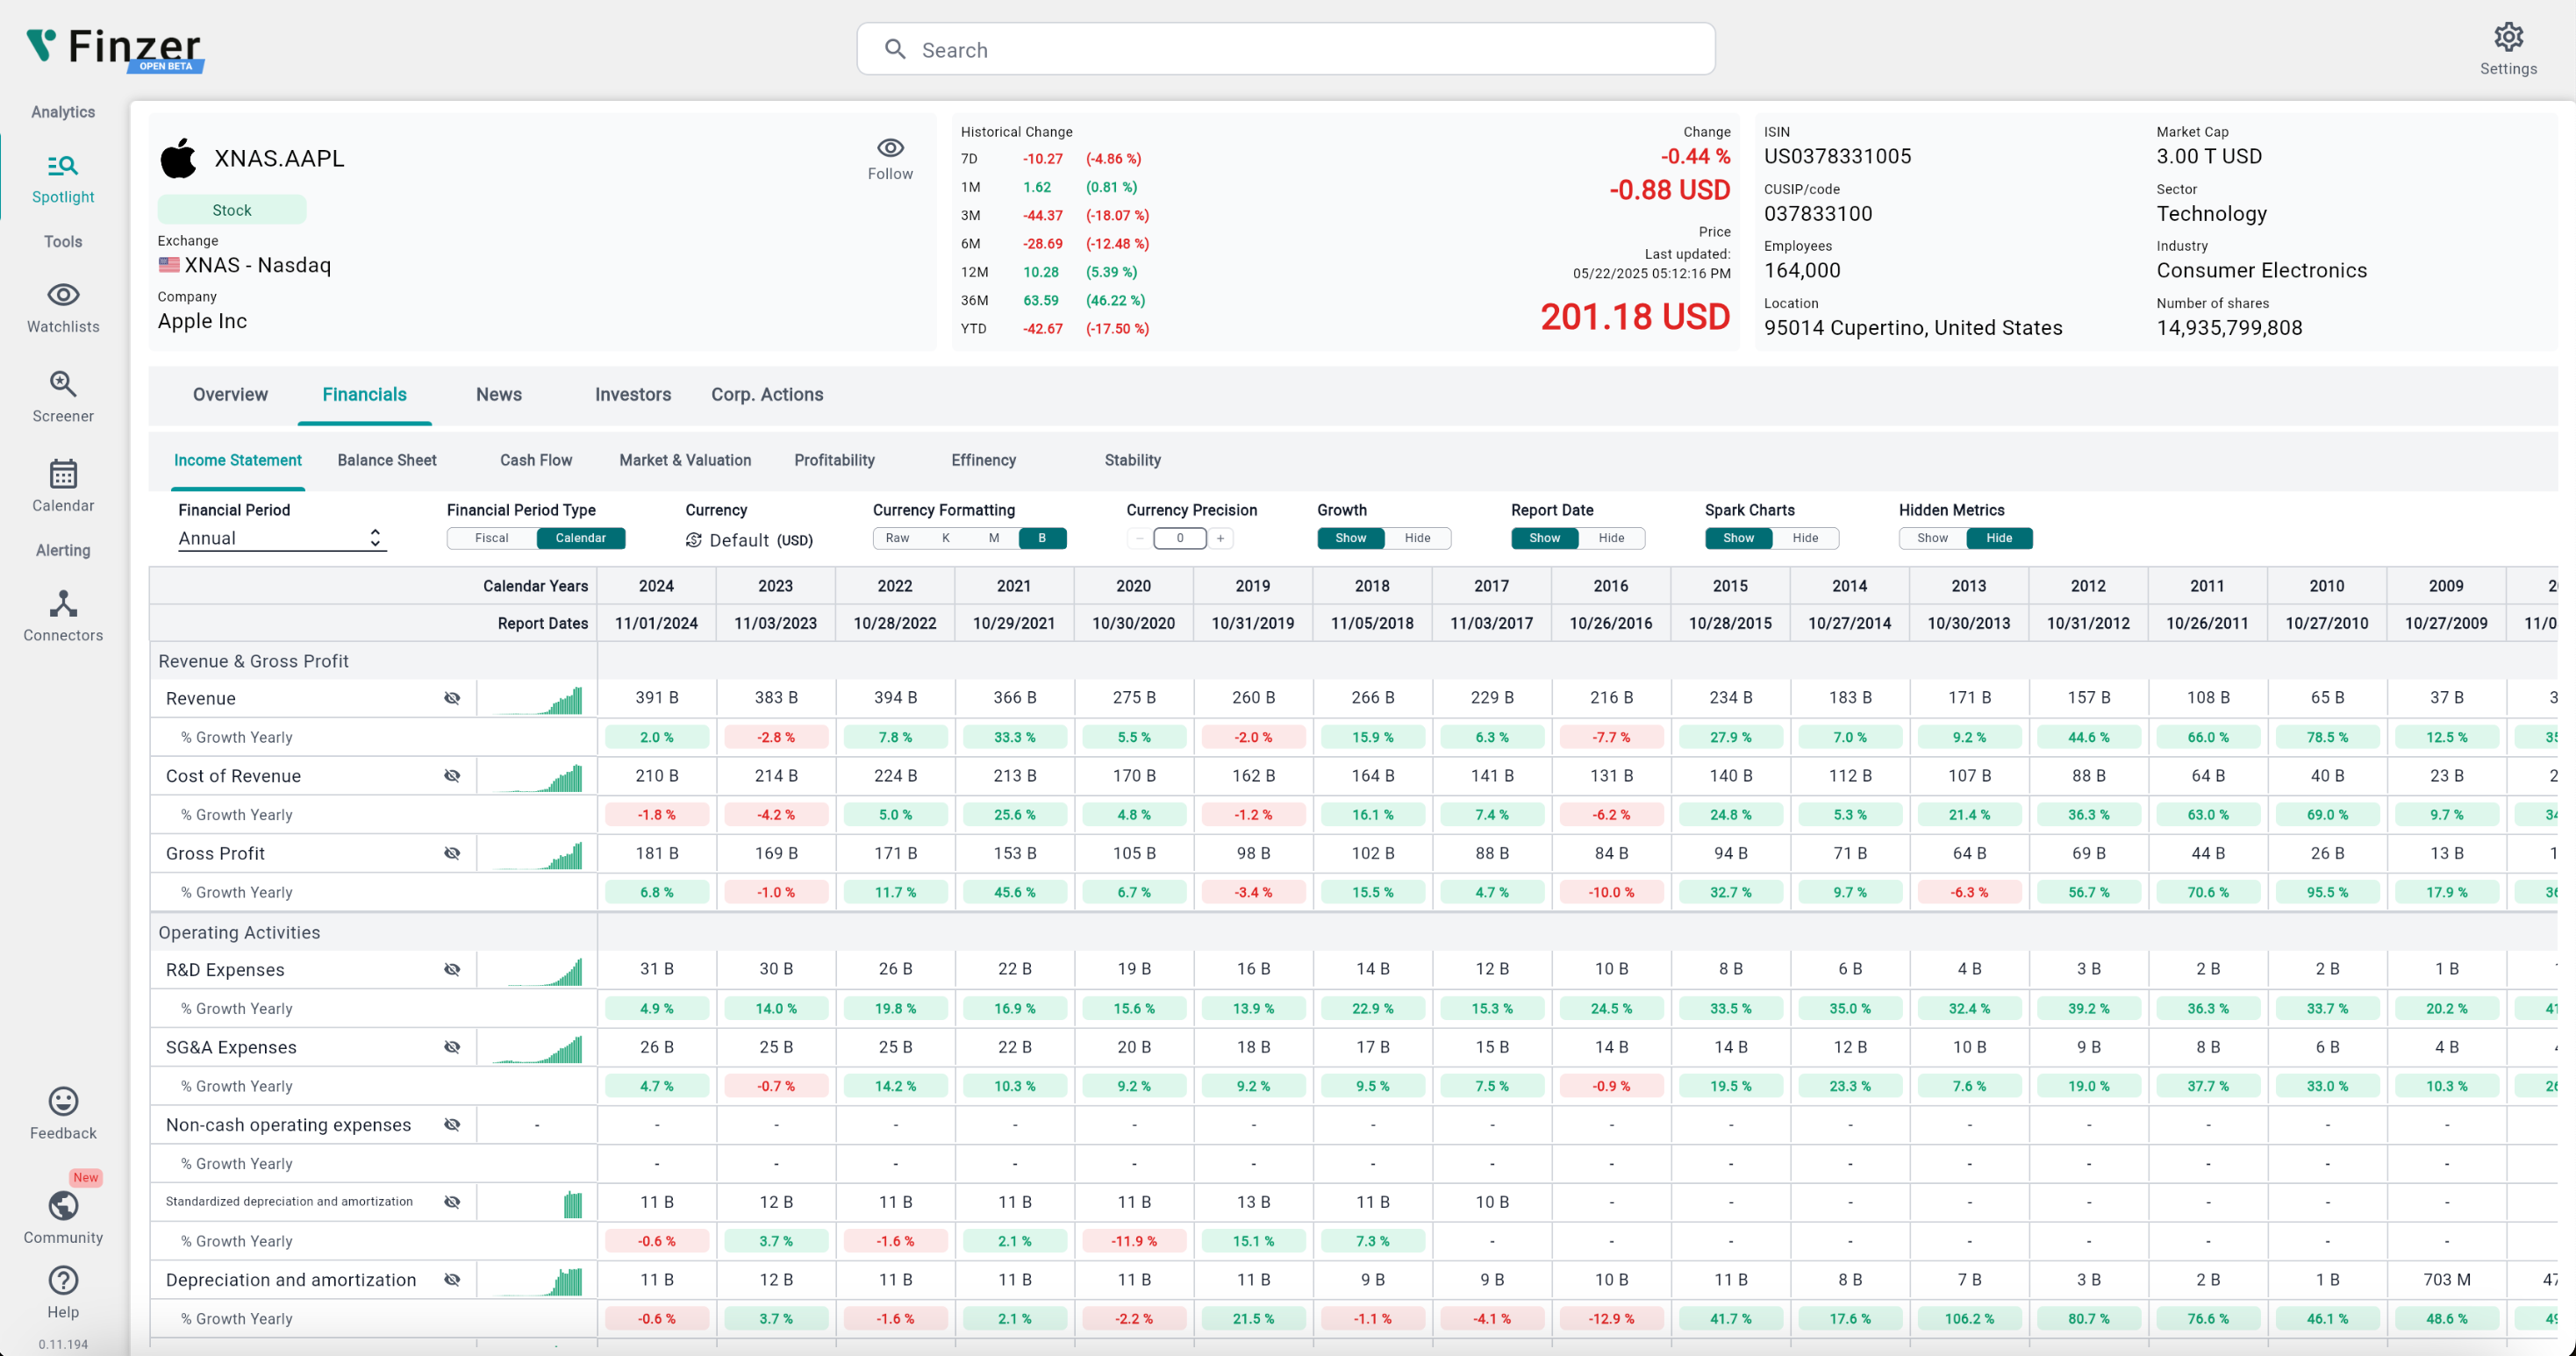Switch to Effinency sub-tab

[983, 460]
